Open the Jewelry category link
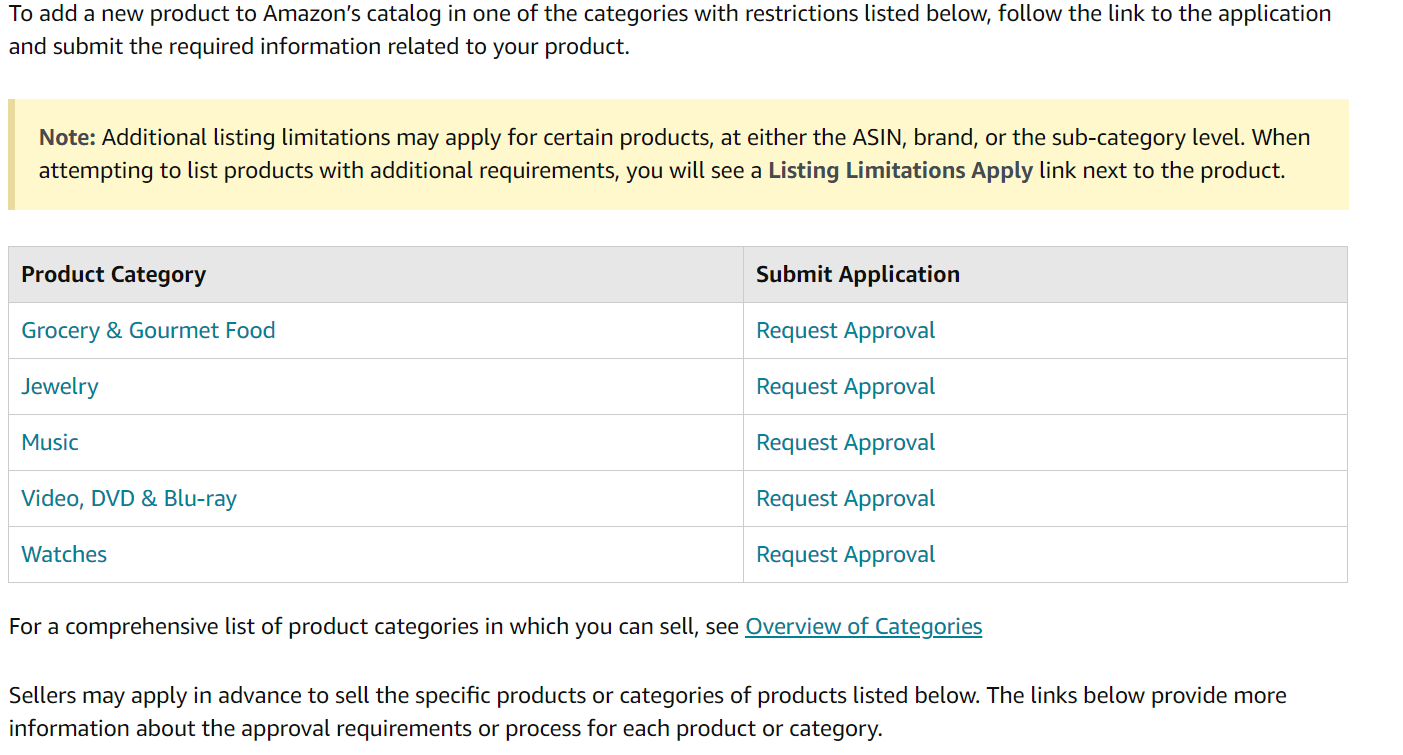Screen dimensions: 1403x755 pos(60,387)
